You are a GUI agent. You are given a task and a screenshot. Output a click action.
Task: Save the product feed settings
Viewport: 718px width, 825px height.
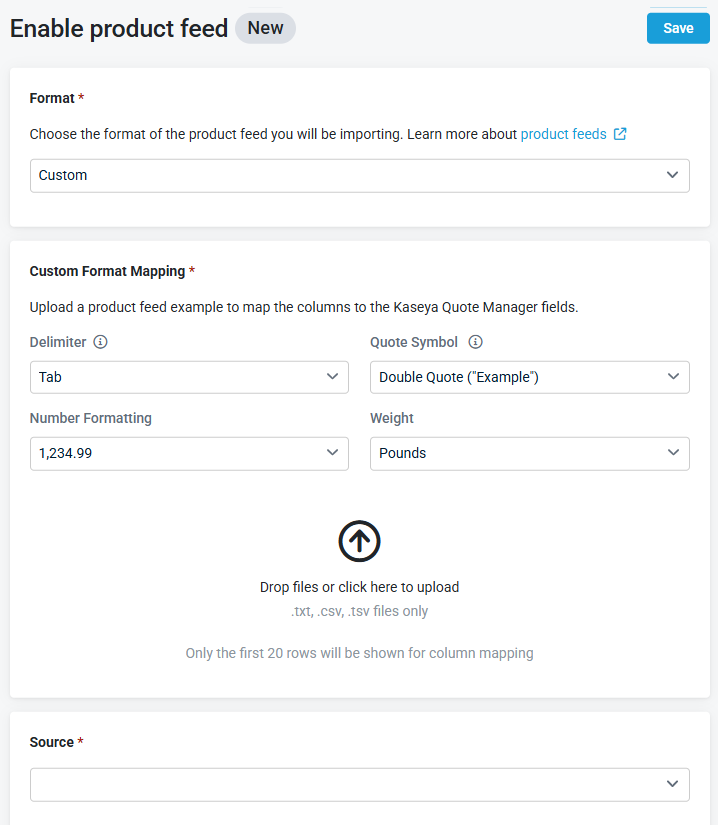678,28
